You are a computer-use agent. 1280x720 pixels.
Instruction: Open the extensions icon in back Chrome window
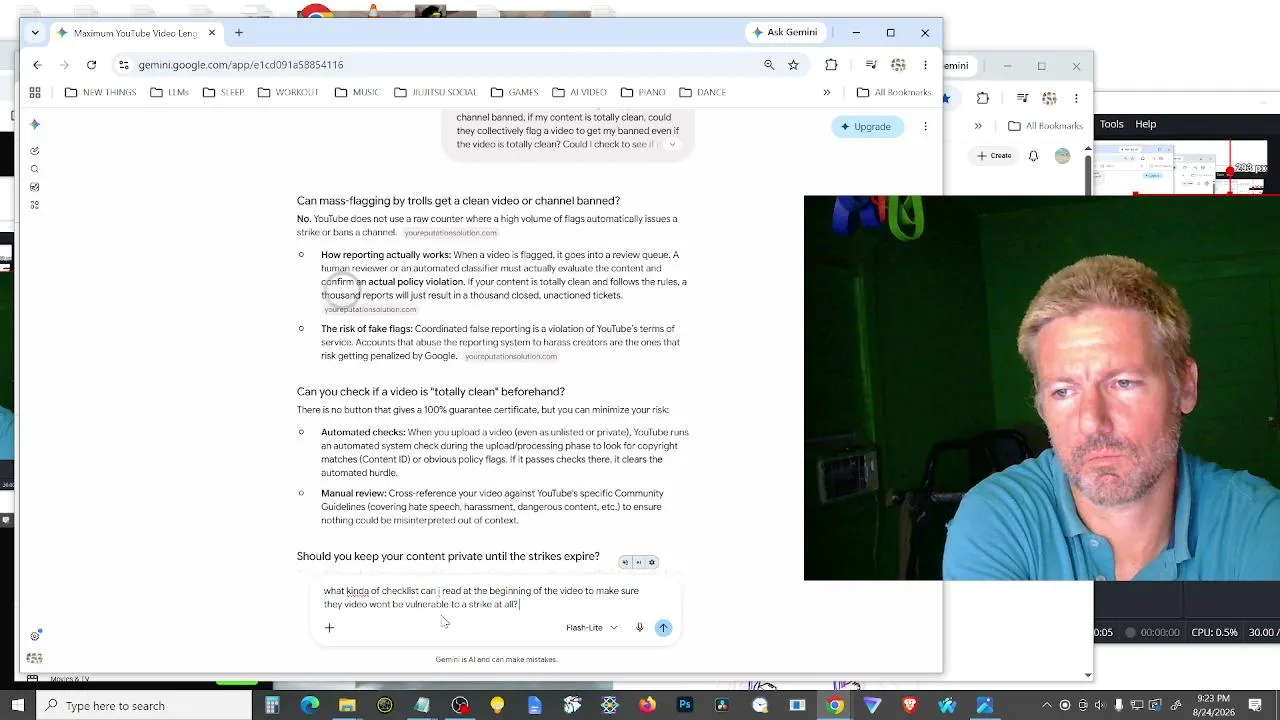click(983, 98)
